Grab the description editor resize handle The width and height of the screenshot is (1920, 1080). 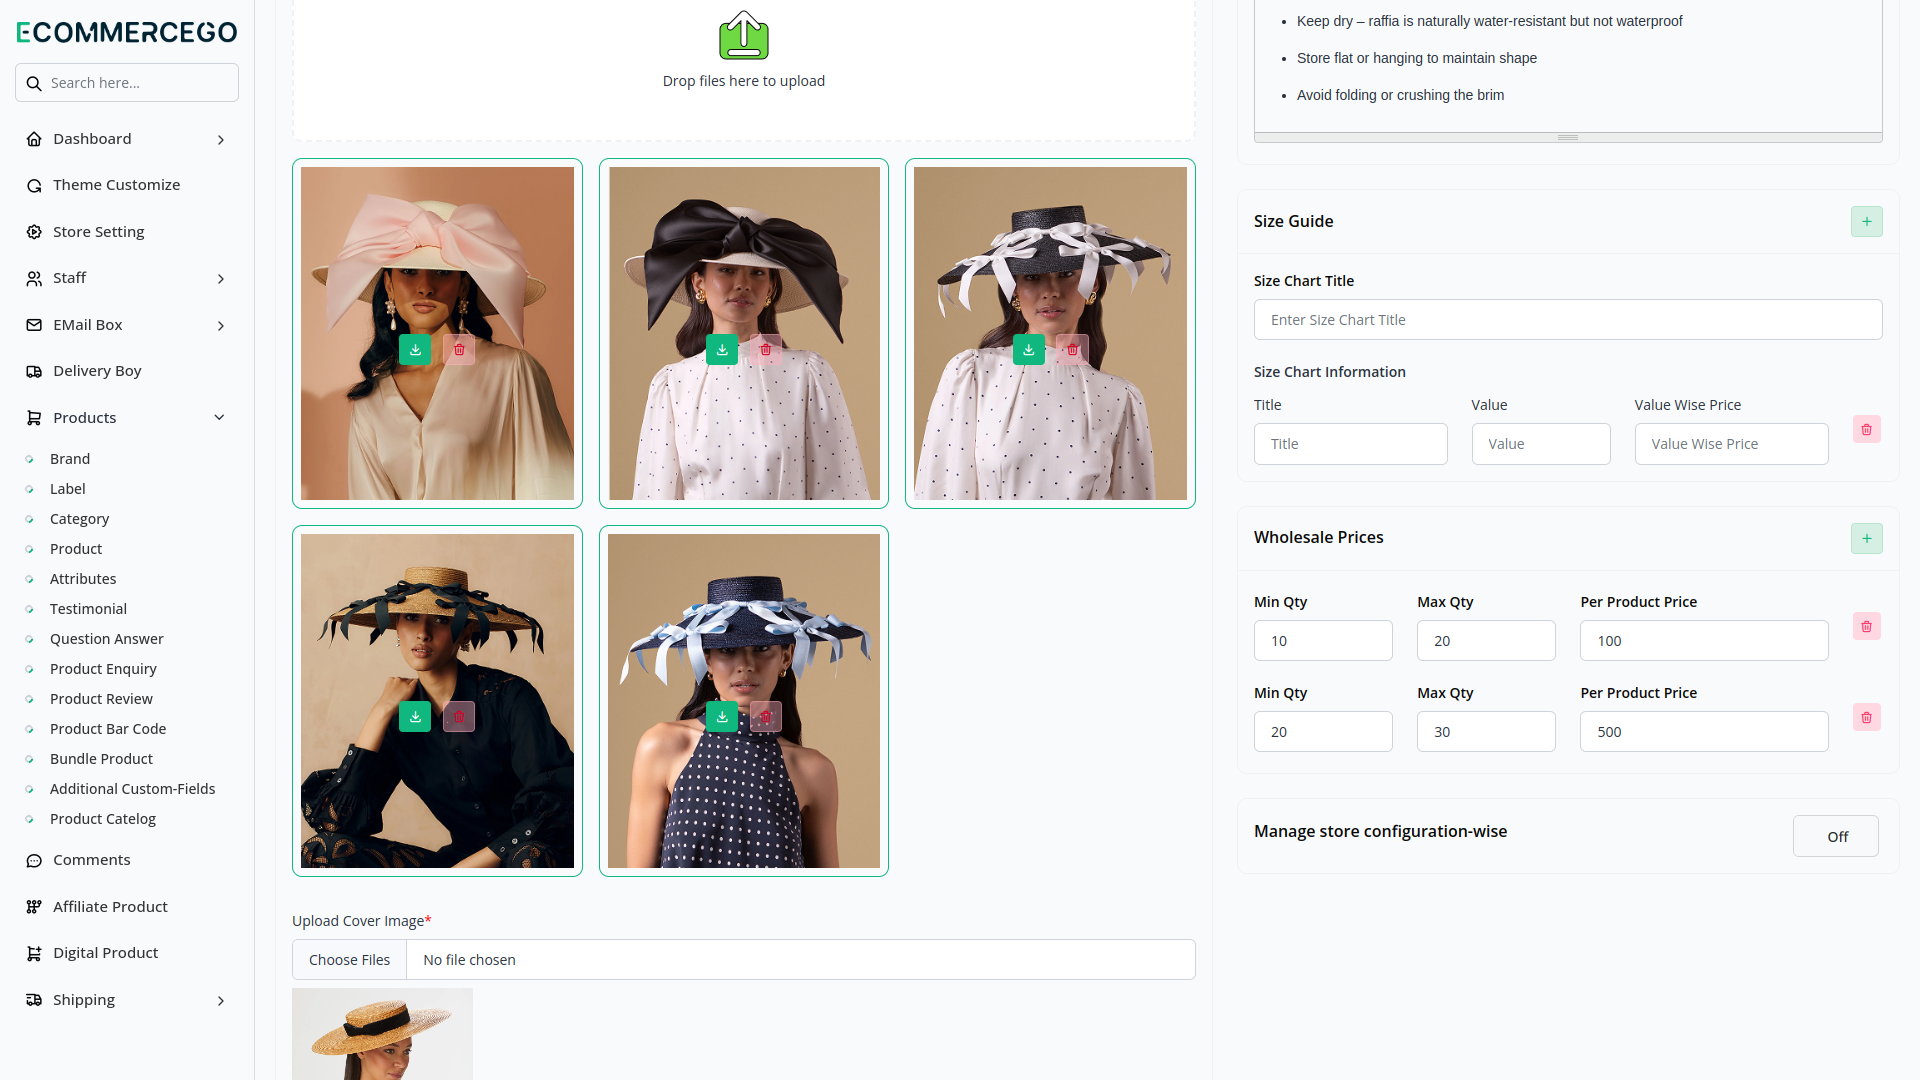pos(1567,137)
